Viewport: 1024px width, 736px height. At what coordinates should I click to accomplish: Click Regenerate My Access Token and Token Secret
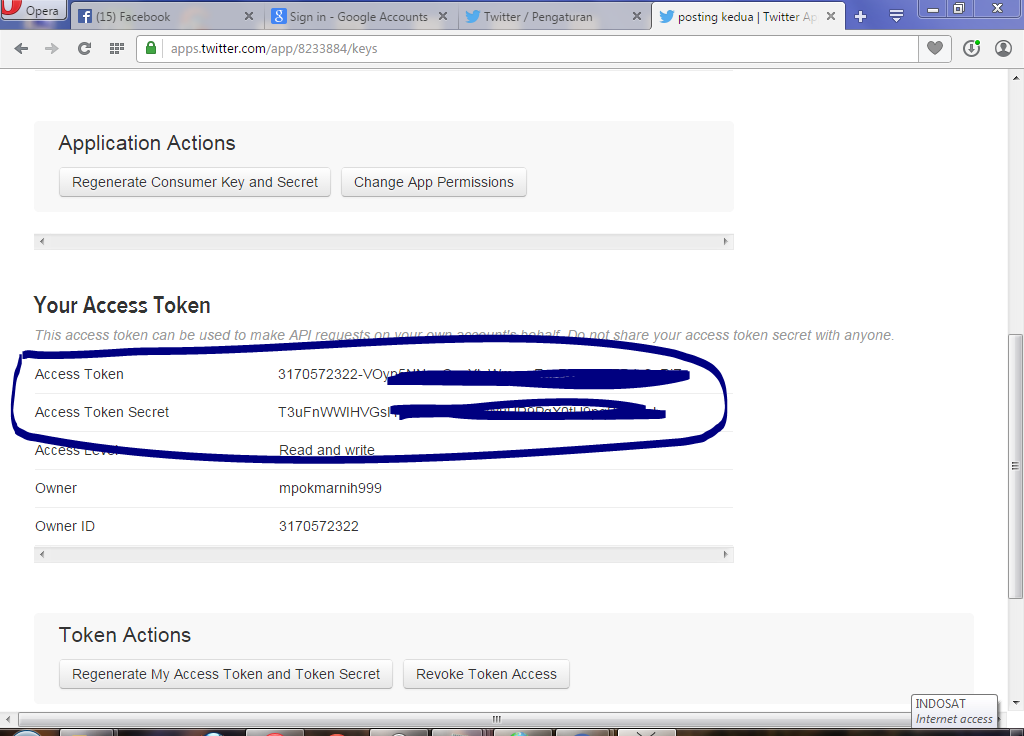tap(226, 674)
